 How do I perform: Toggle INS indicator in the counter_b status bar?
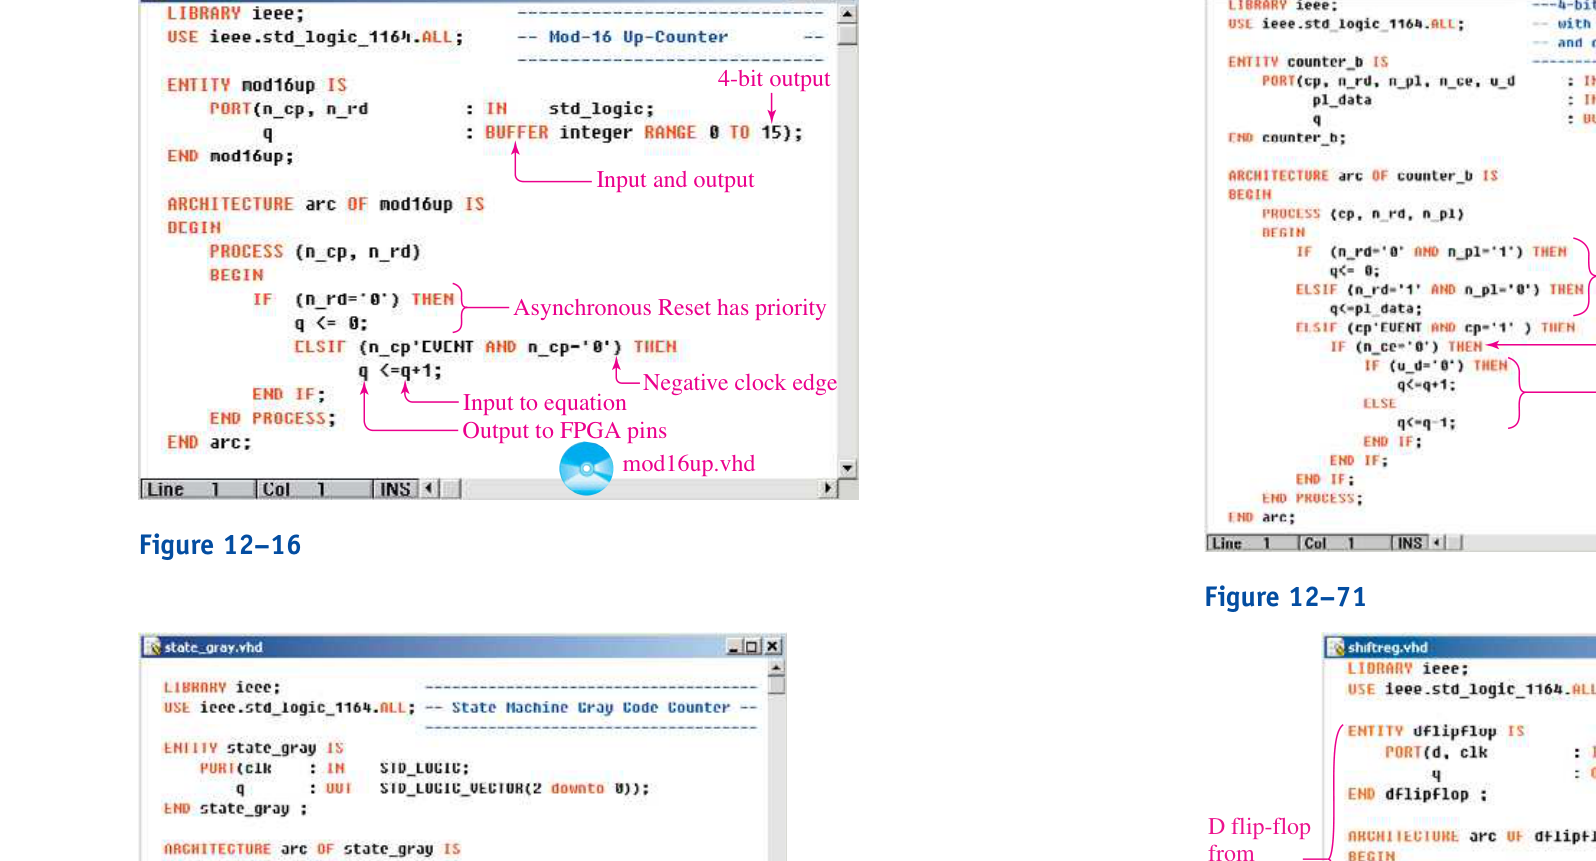[x=1409, y=543]
